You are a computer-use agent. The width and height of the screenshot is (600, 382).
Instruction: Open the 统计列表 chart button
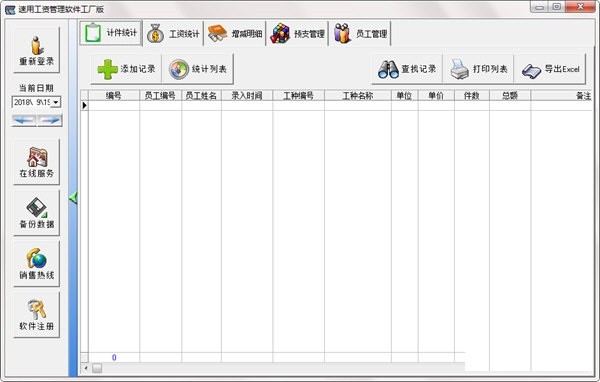tap(198, 69)
